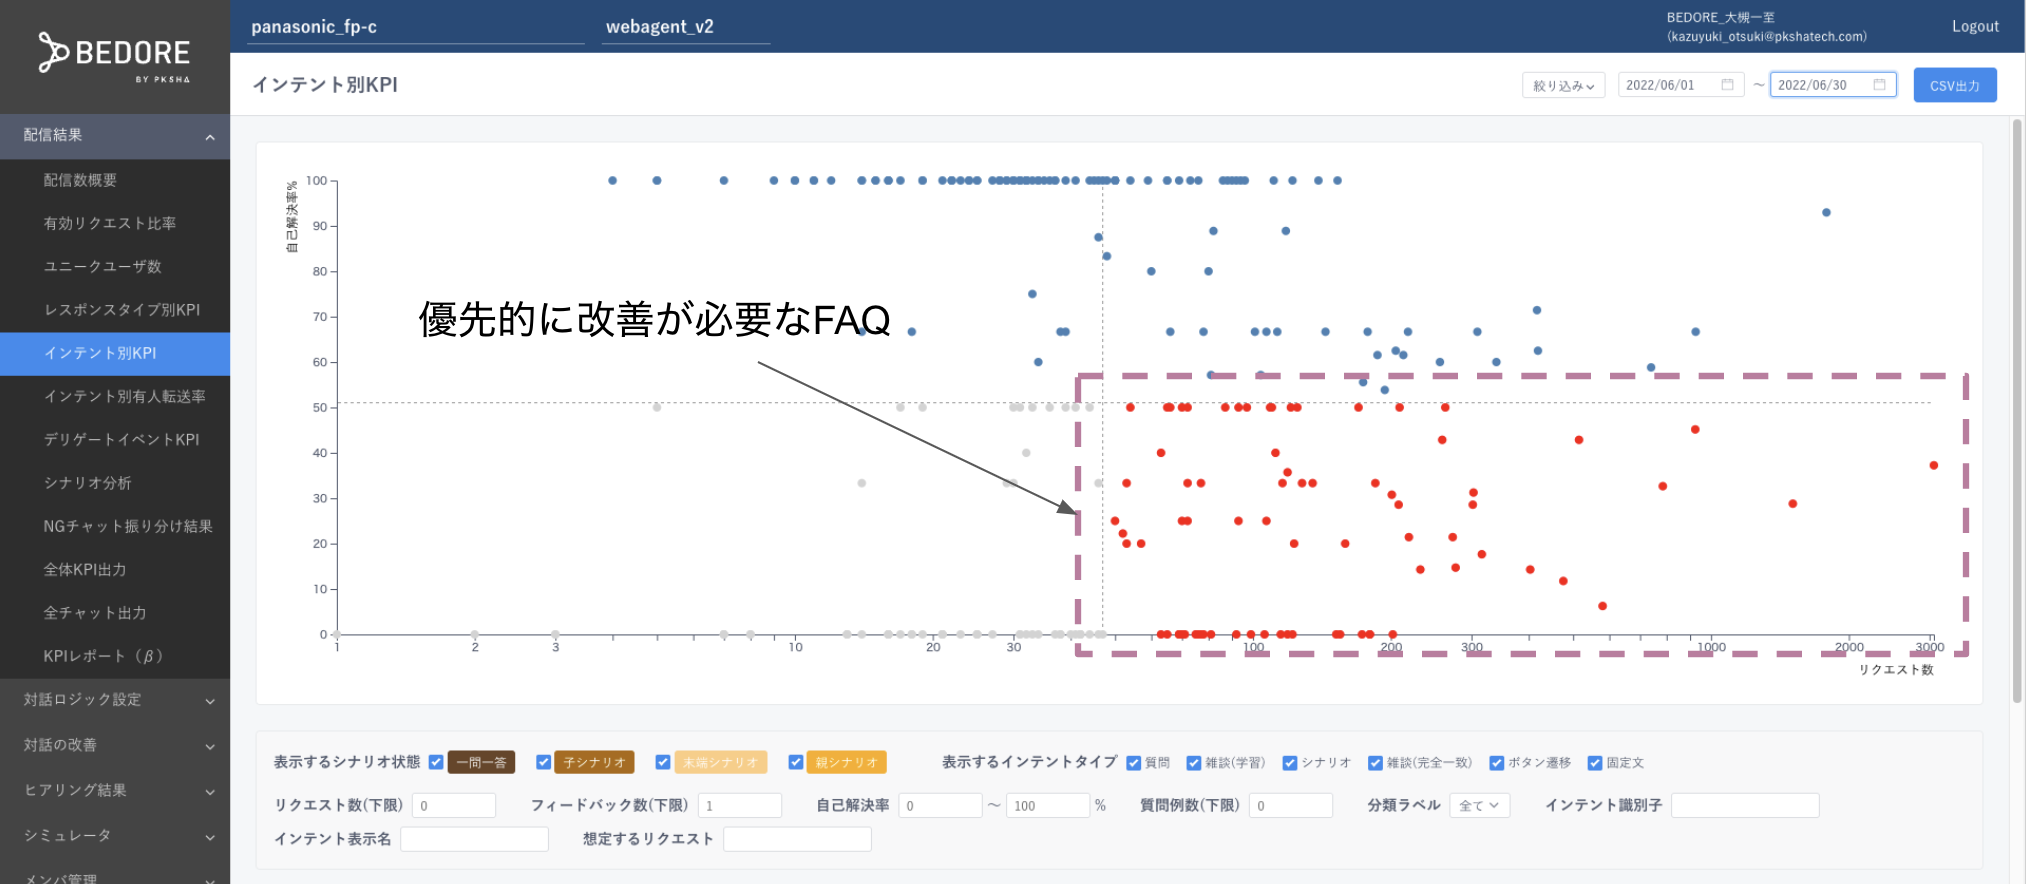Switch to the webagent_v2 tab
2026x884 pixels.
(659, 26)
